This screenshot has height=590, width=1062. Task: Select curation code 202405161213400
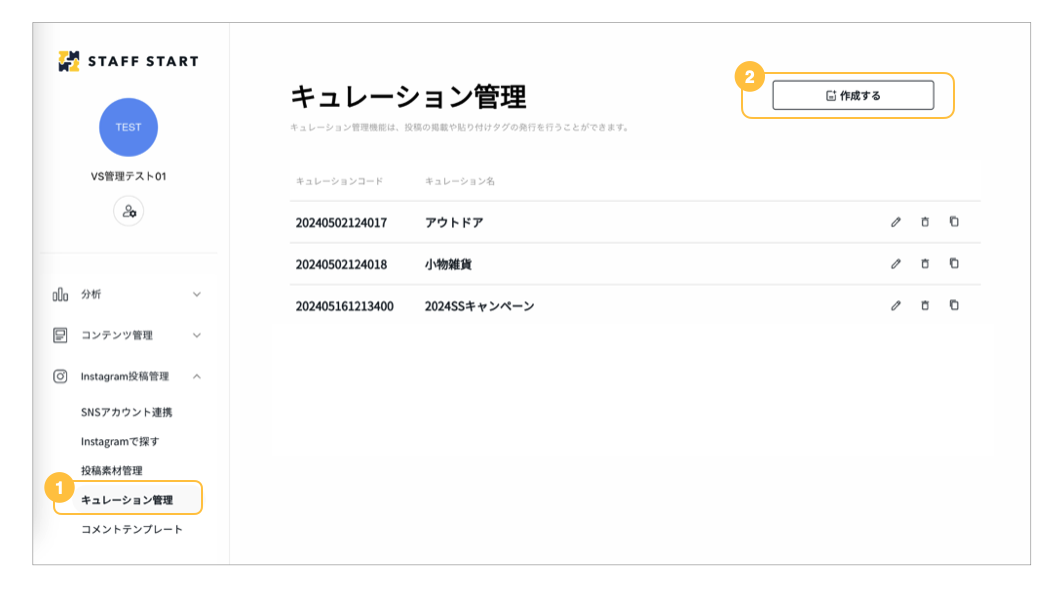[x=344, y=307]
